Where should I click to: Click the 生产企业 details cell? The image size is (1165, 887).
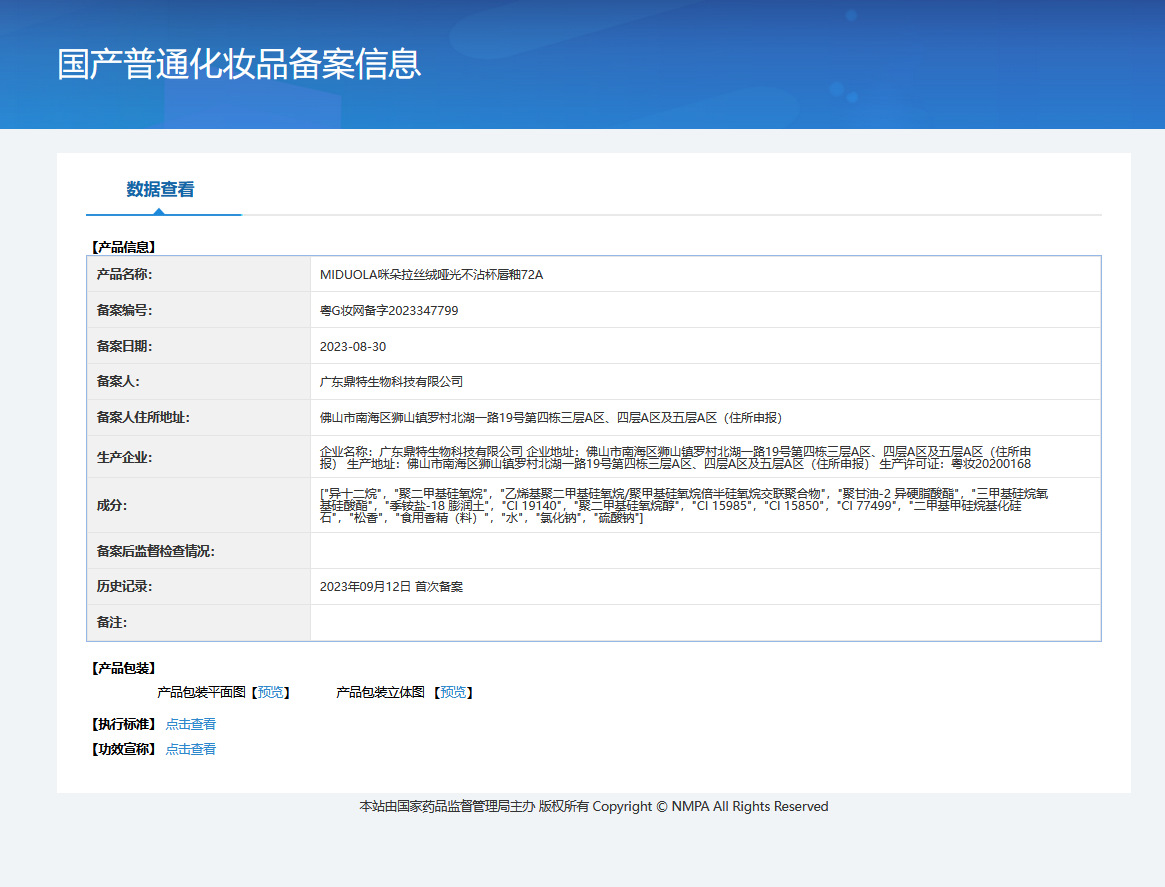[x=705, y=457]
